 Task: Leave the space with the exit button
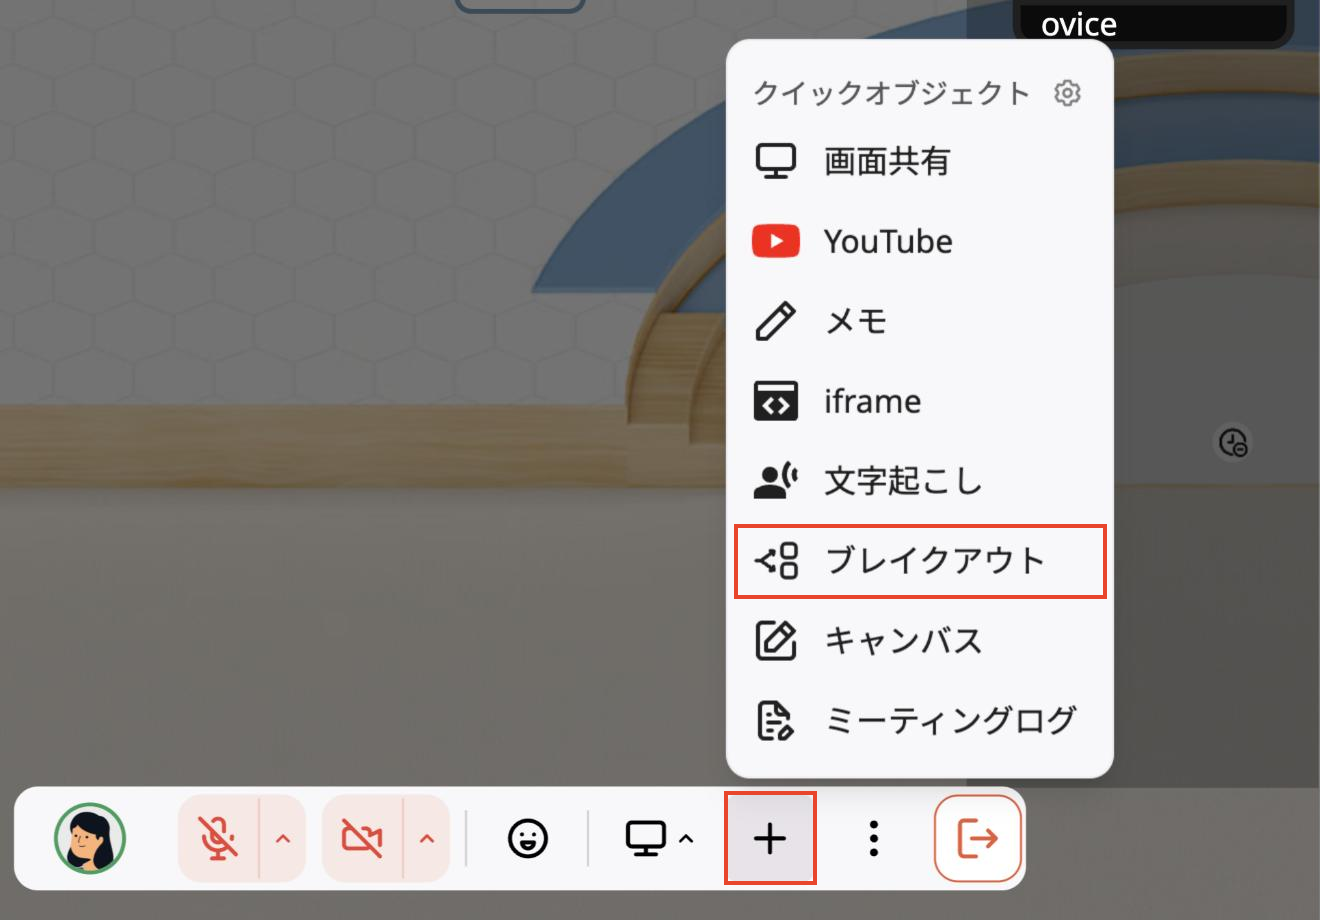(x=978, y=838)
